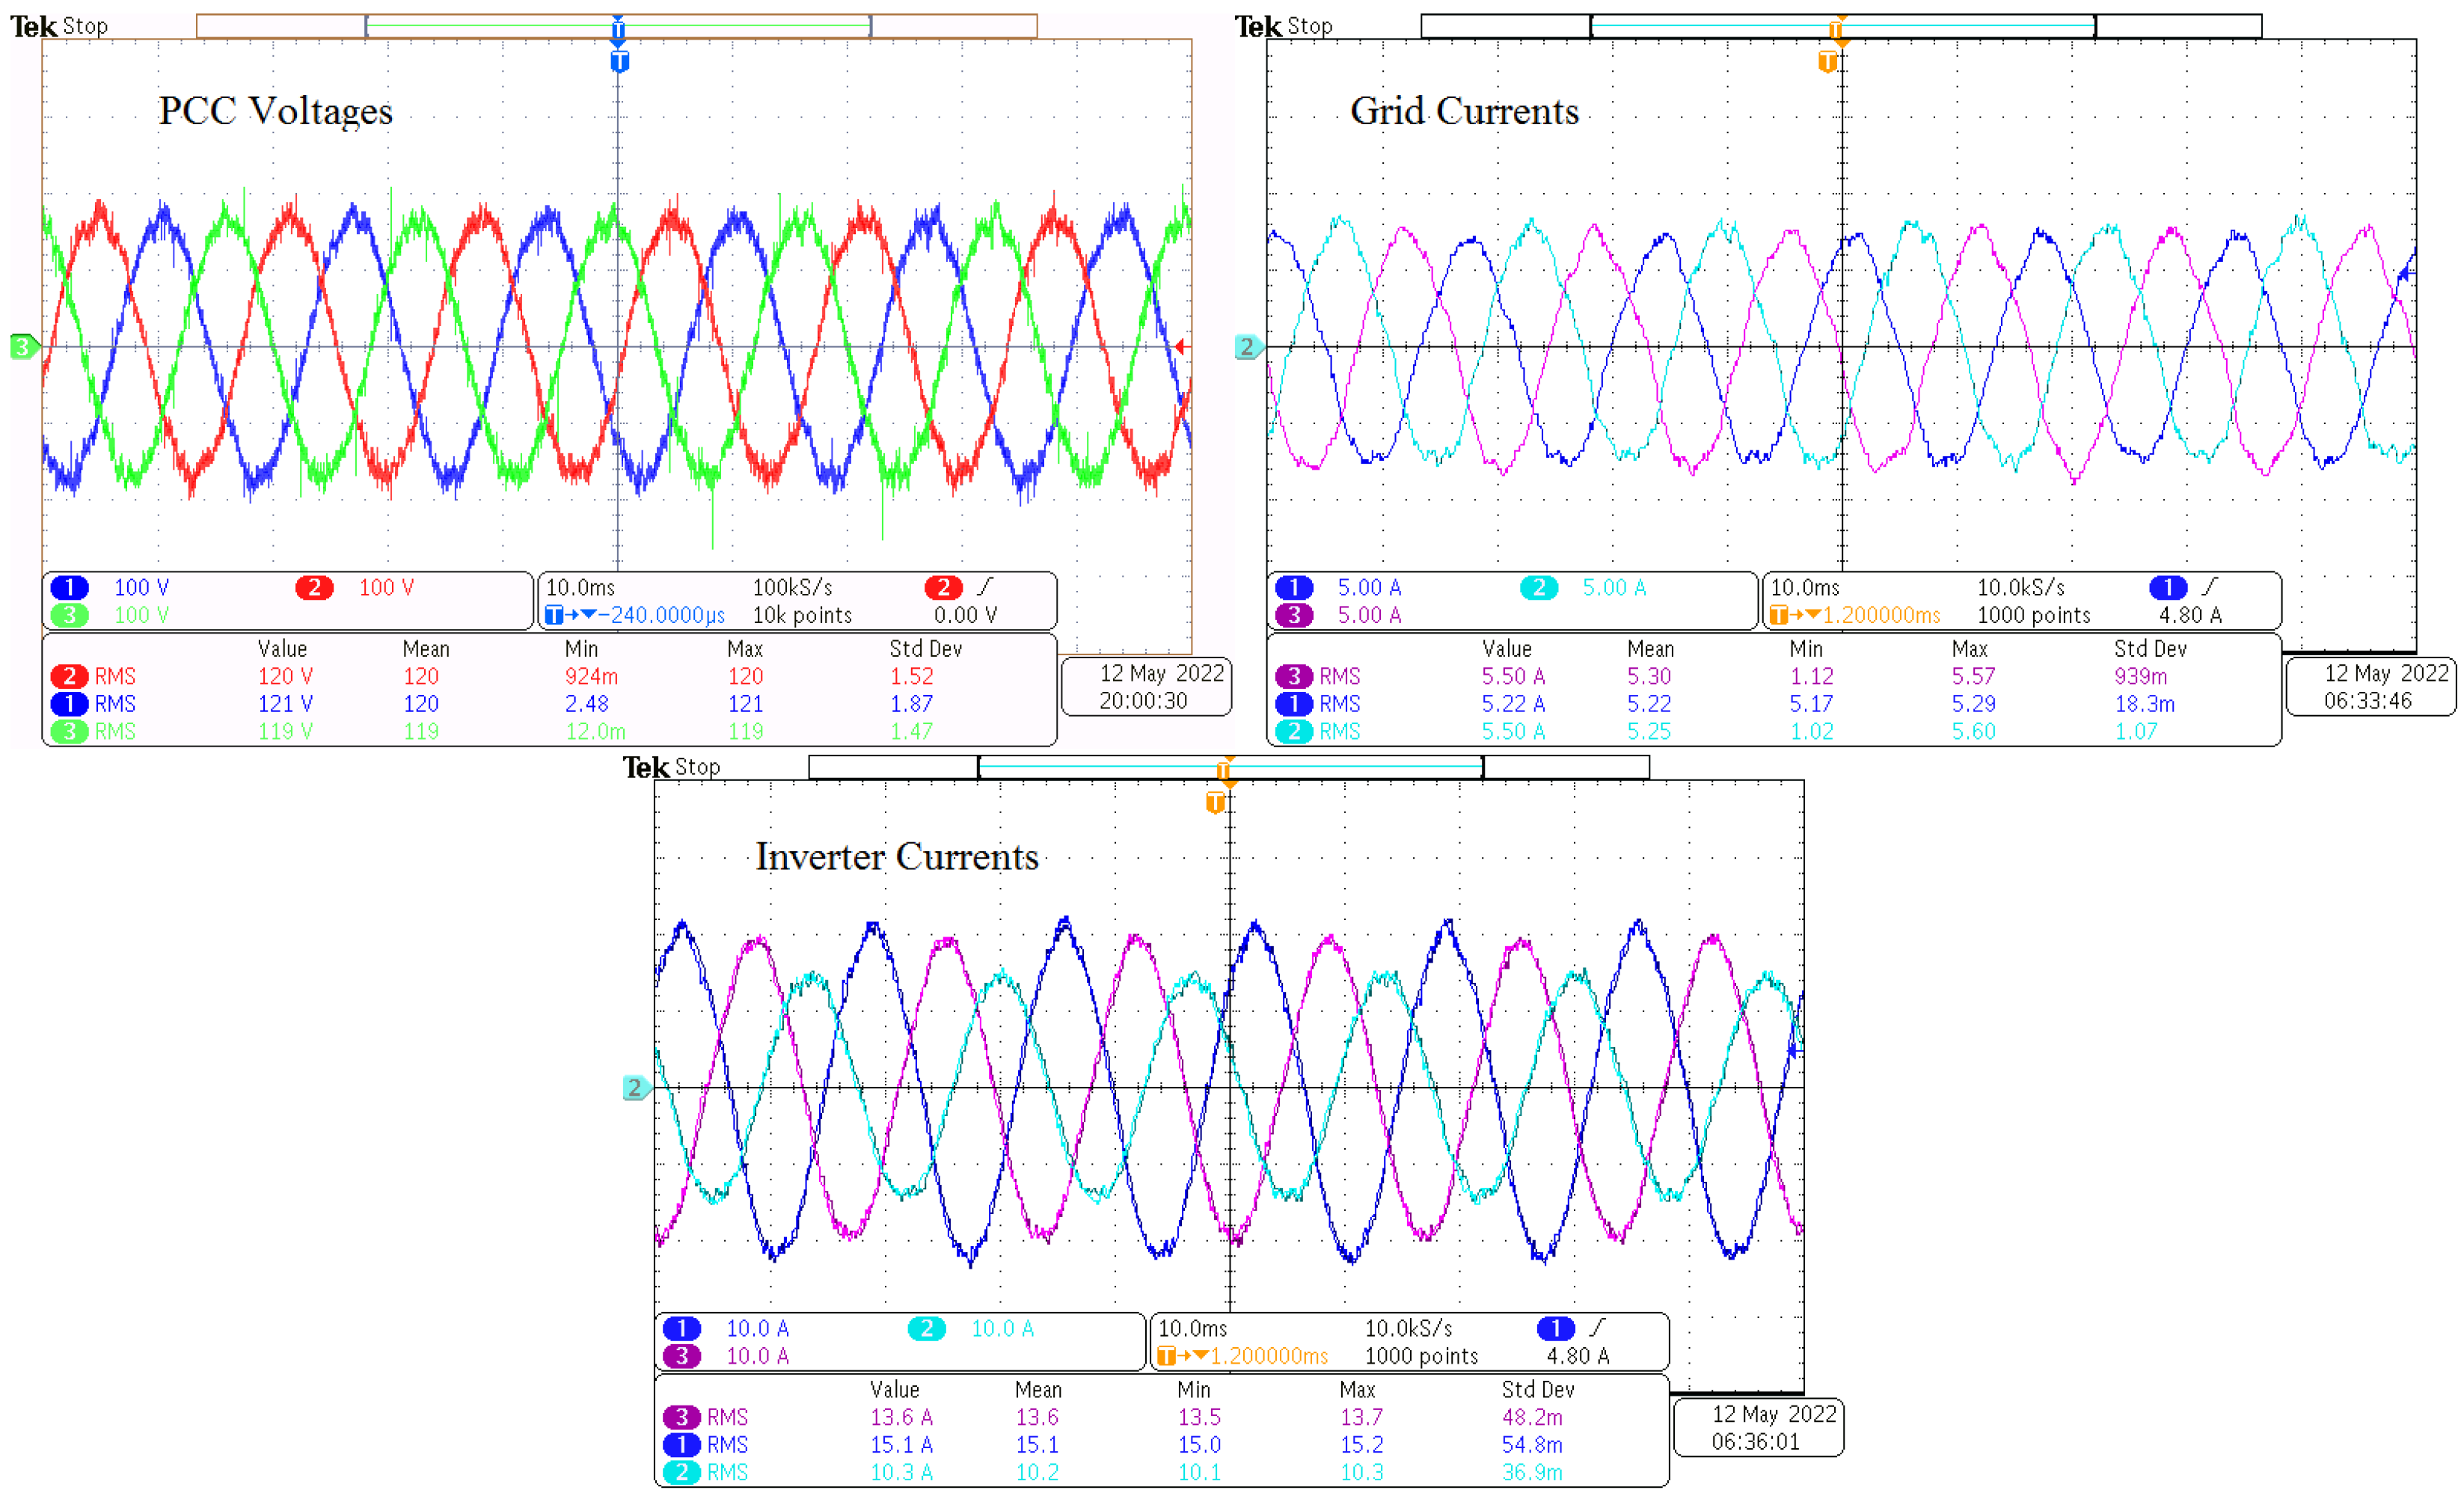Viewport: 2464px width, 1496px height.
Task: Click red trigger source badge next to 0.00 V
Action: coord(943,587)
